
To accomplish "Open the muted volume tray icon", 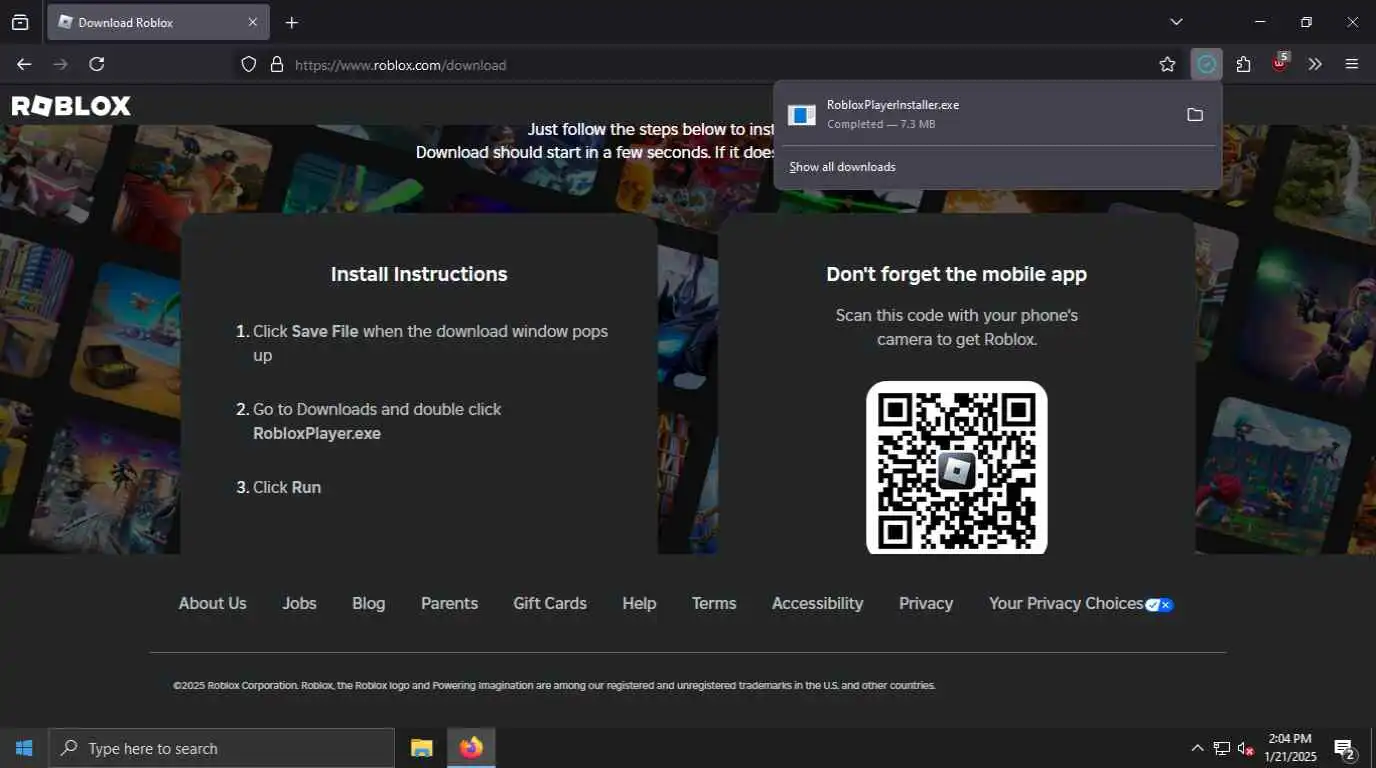I will [x=1246, y=748].
